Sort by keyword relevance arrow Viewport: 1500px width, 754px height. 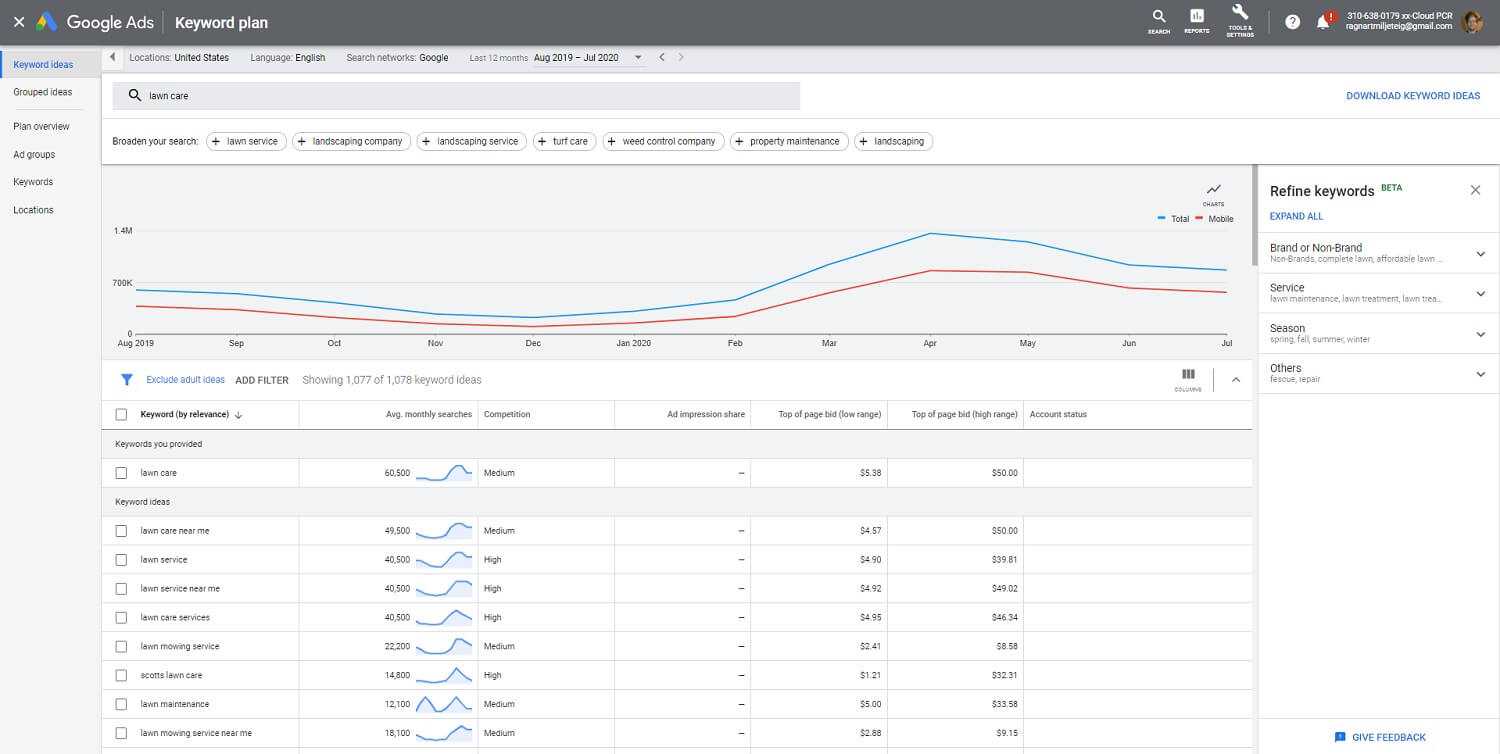click(238, 415)
